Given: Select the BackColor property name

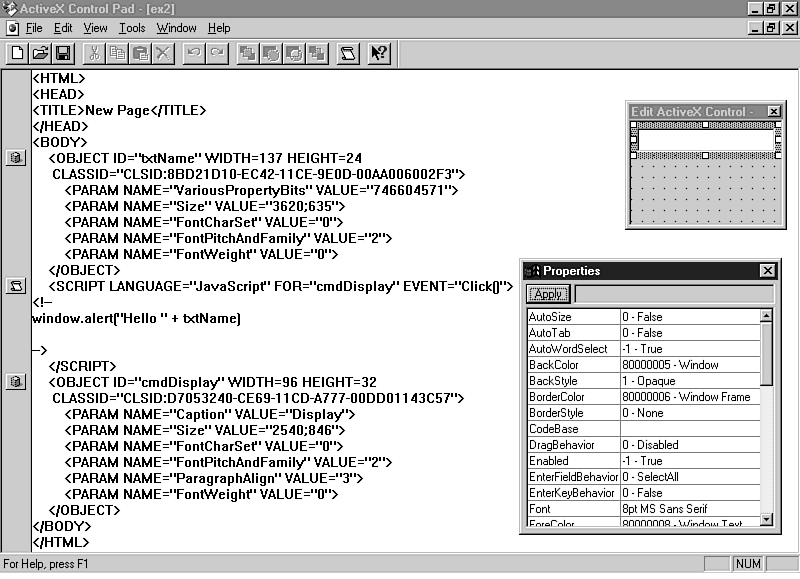Looking at the screenshot, I should [554, 365].
